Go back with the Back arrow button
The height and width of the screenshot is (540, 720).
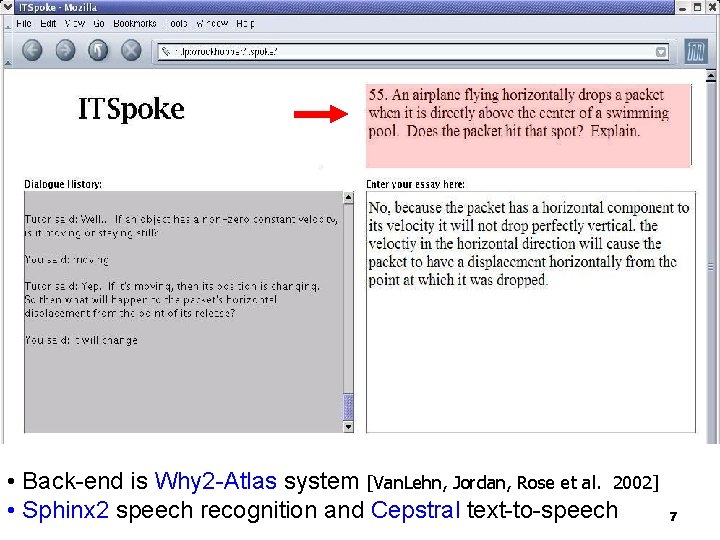[32, 50]
